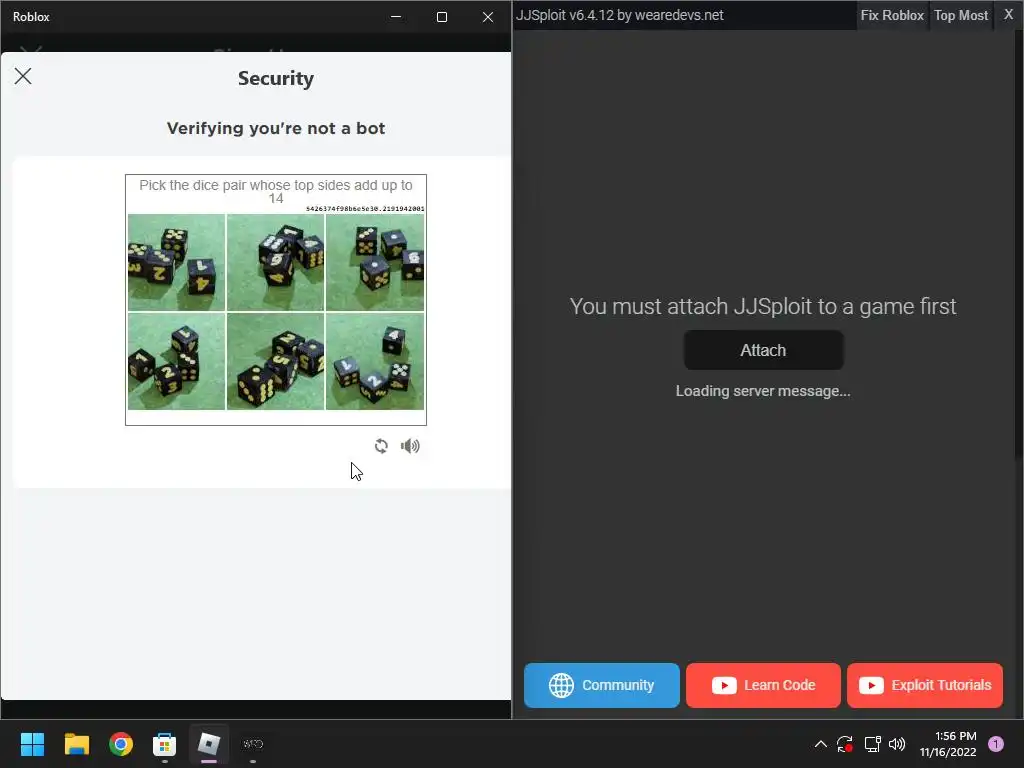Click the 'Loading server message...' text
The height and width of the screenshot is (768, 1024).
(763, 391)
